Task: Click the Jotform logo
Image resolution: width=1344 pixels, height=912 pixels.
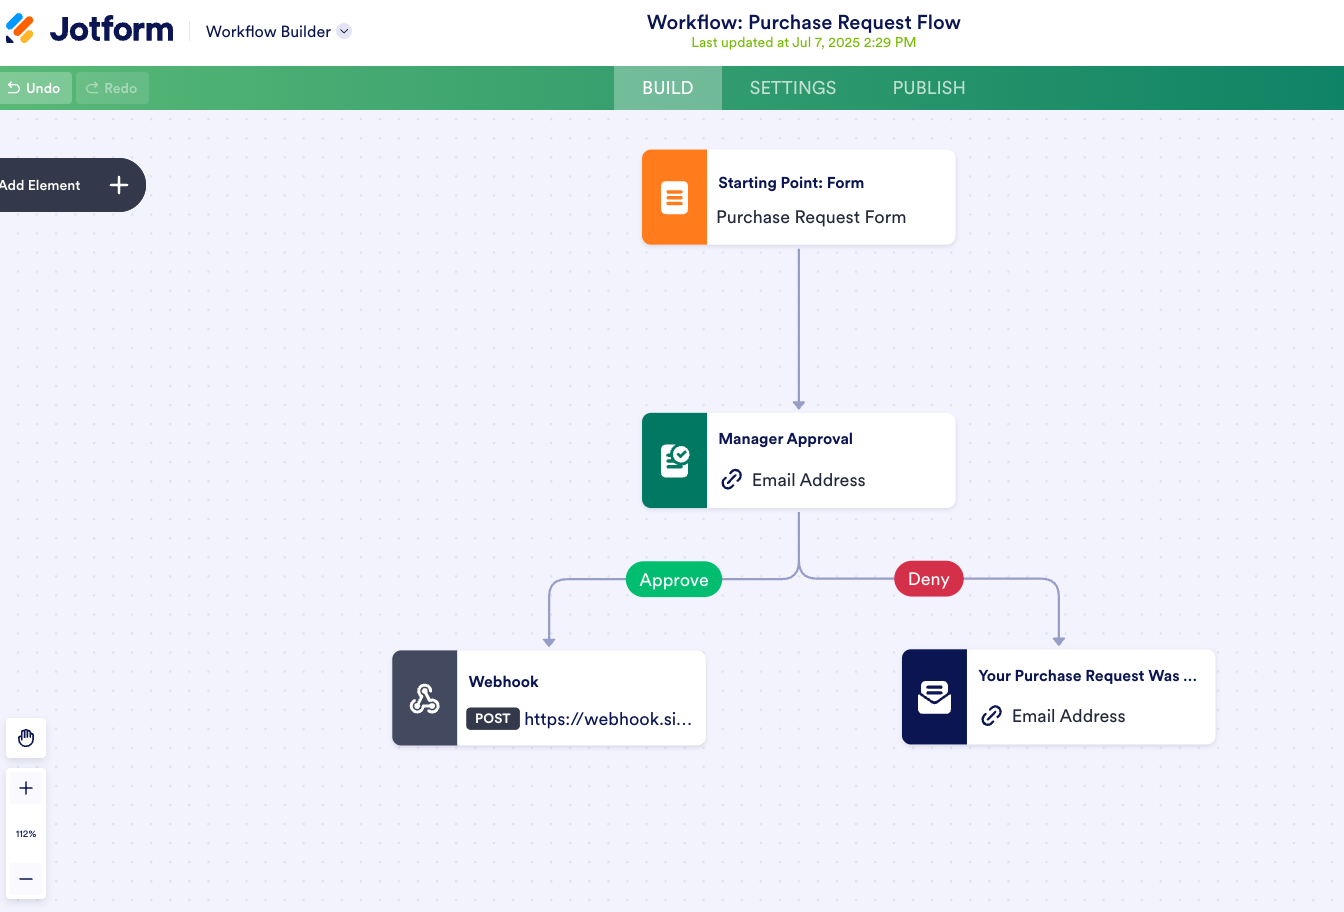Action: [90, 29]
